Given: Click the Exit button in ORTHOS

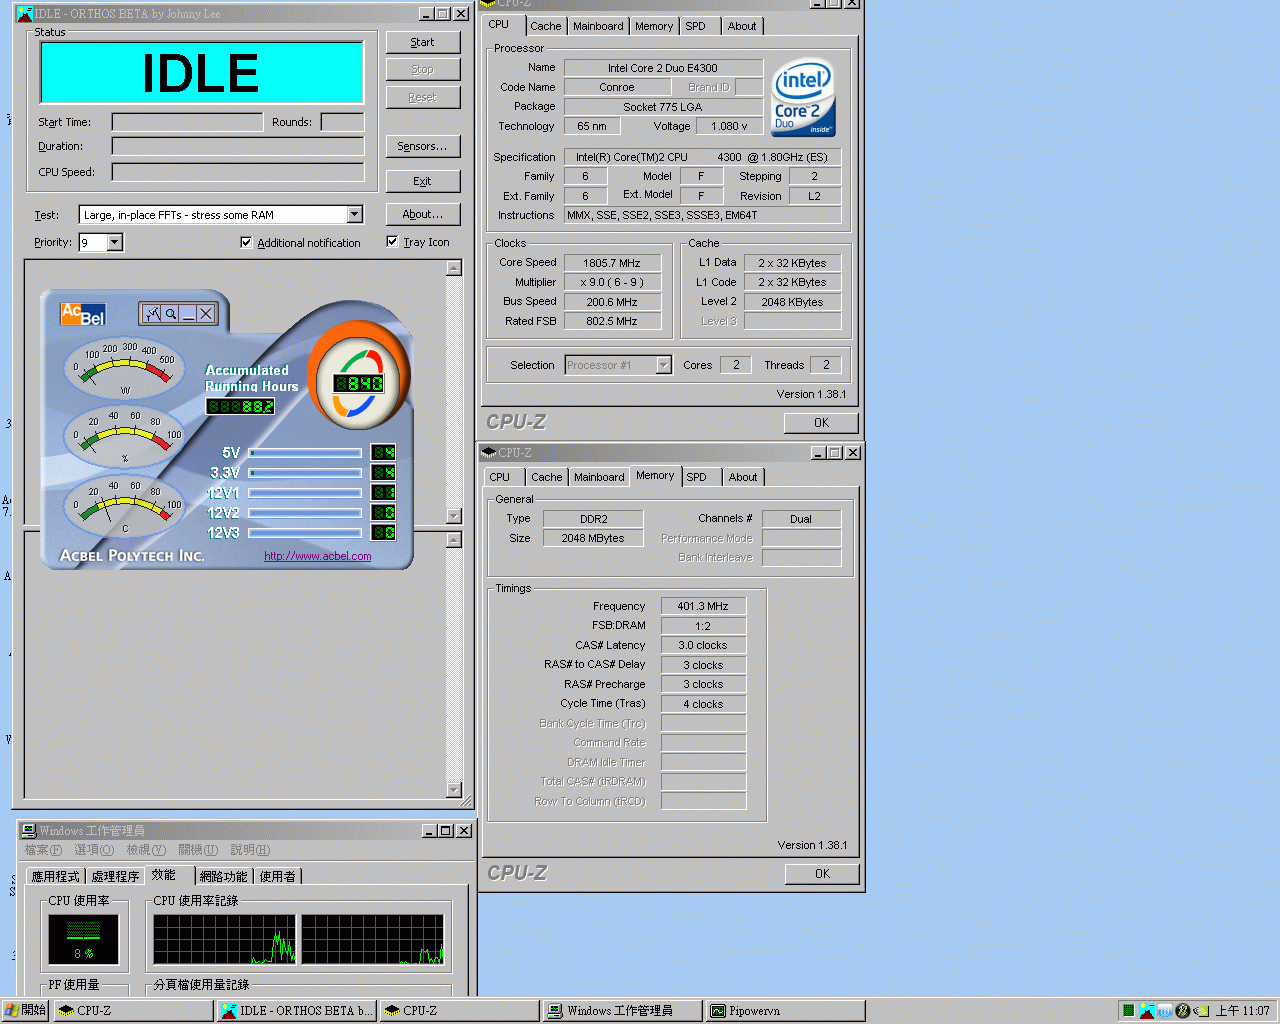Looking at the screenshot, I should pyautogui.click(x=423, y=181).
